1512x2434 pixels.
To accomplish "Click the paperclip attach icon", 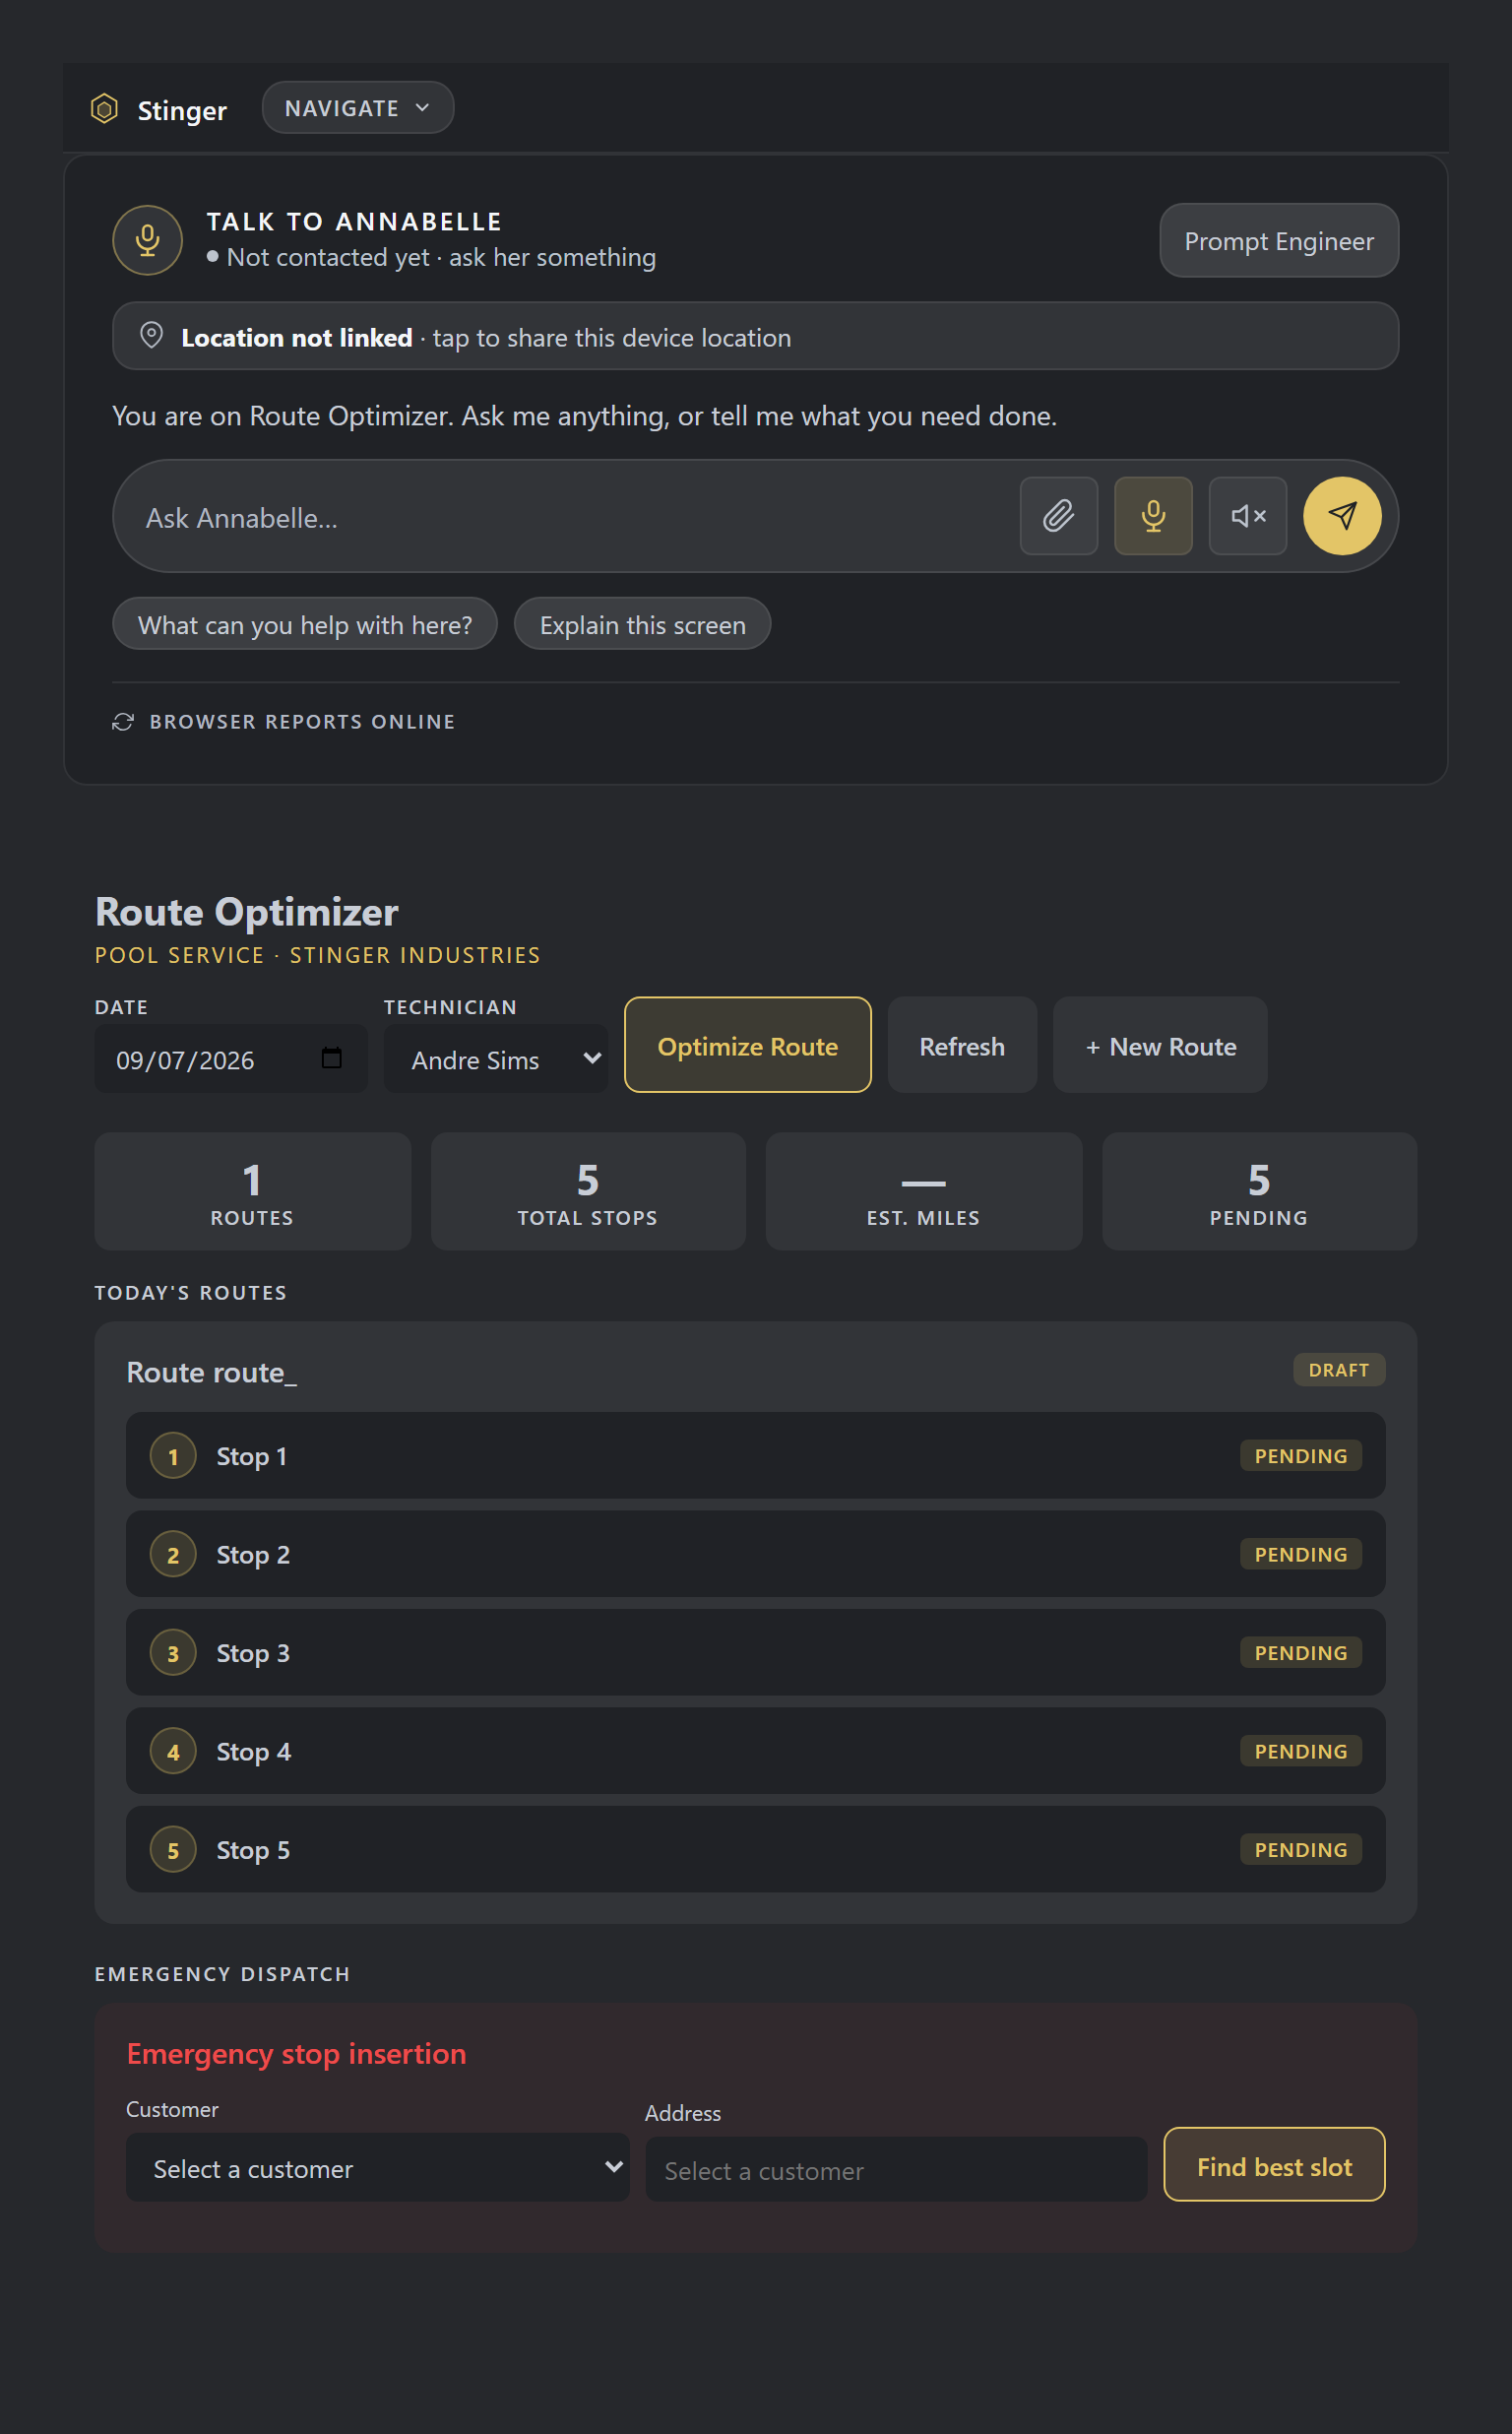I will click(x=1058, y=516).
